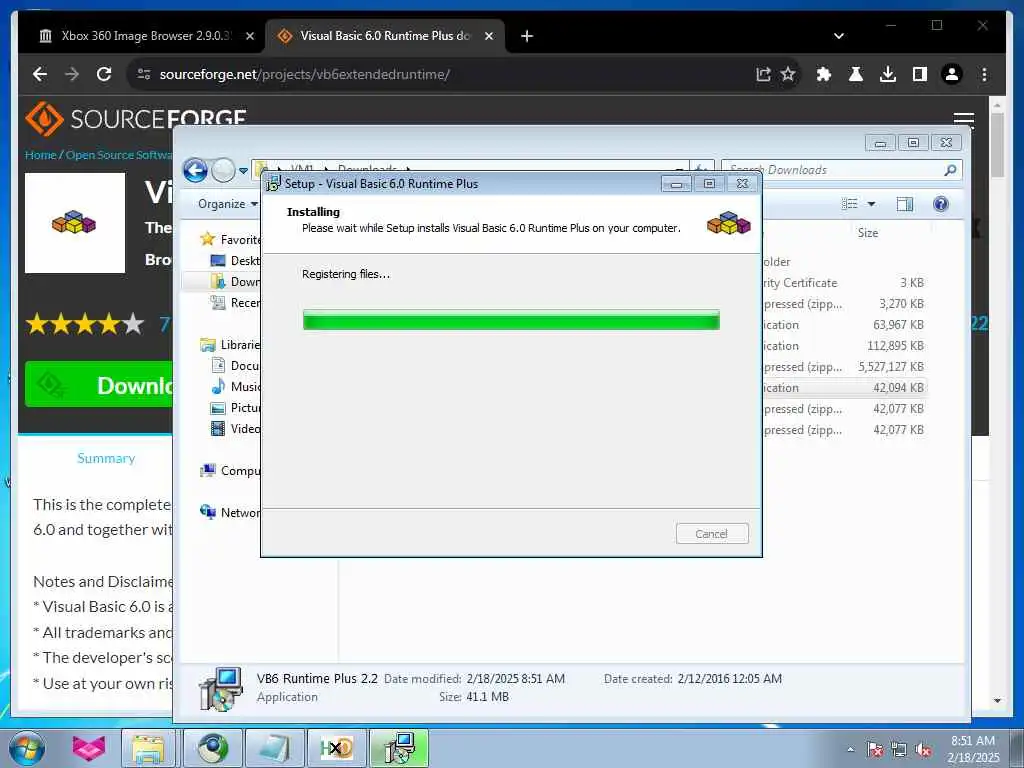Click Explorer forward arrow button

[223, 170]
